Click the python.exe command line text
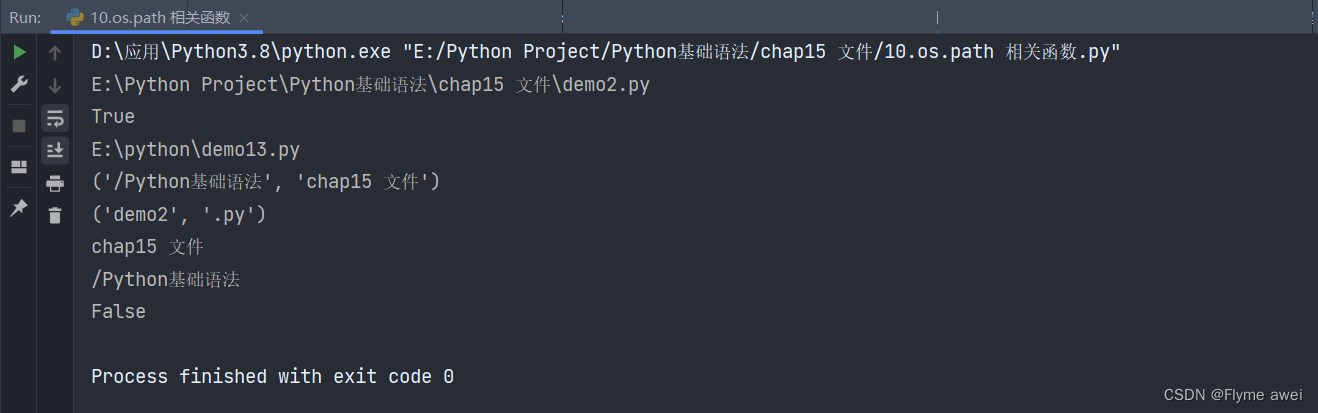 (605, 52)
